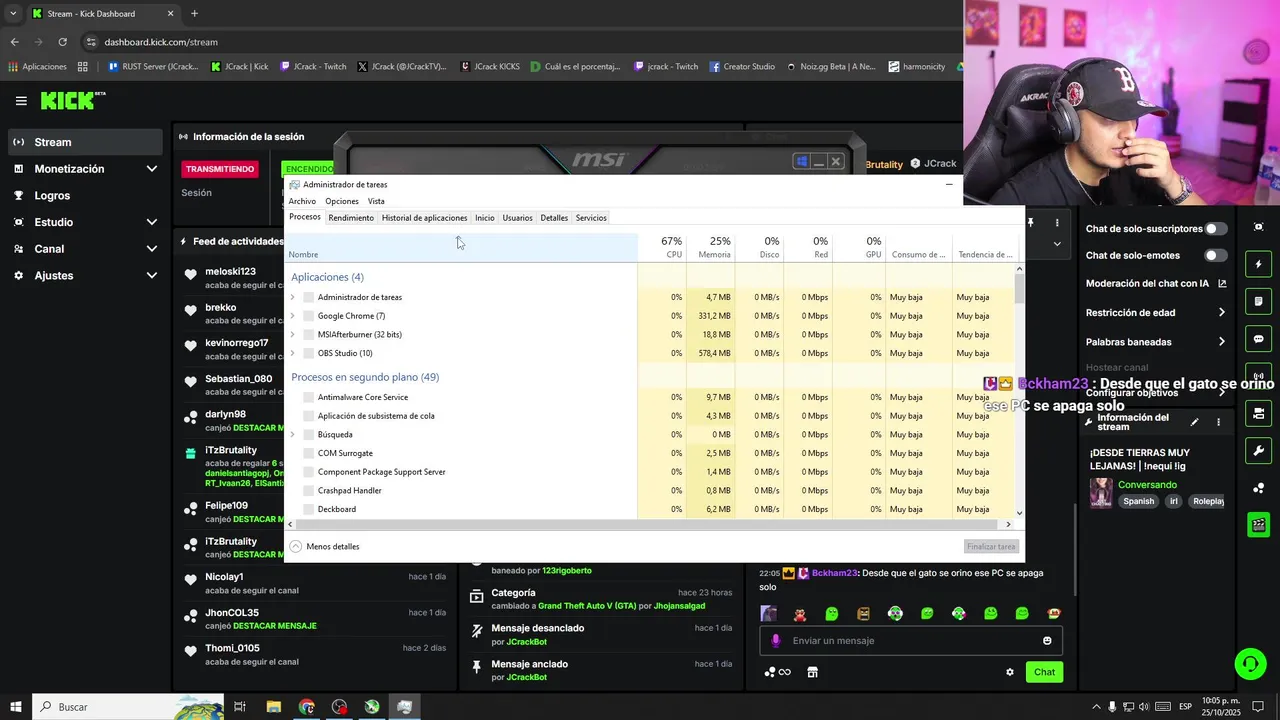The image size is (1280, 720).
Task: Select Stream in the Kick sidebar
Action: 85,142
